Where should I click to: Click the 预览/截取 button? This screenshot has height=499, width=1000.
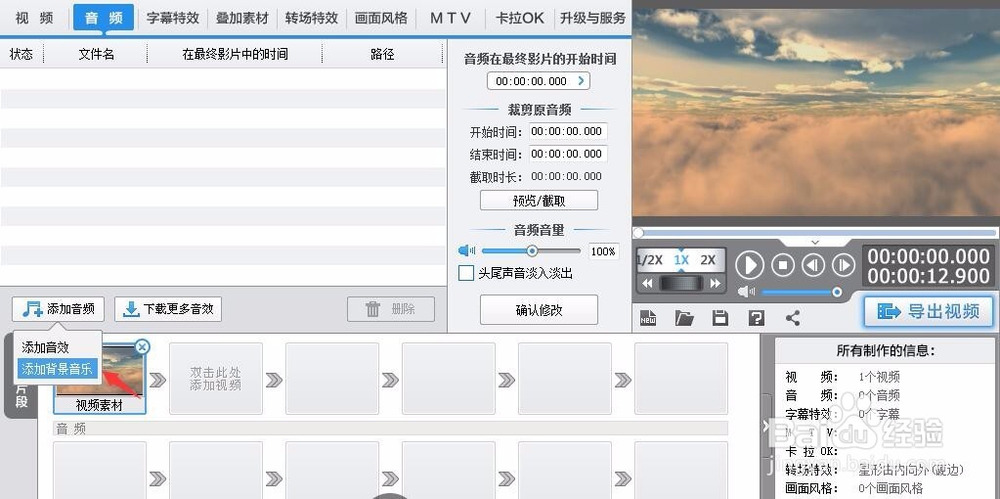coord(539,200)
